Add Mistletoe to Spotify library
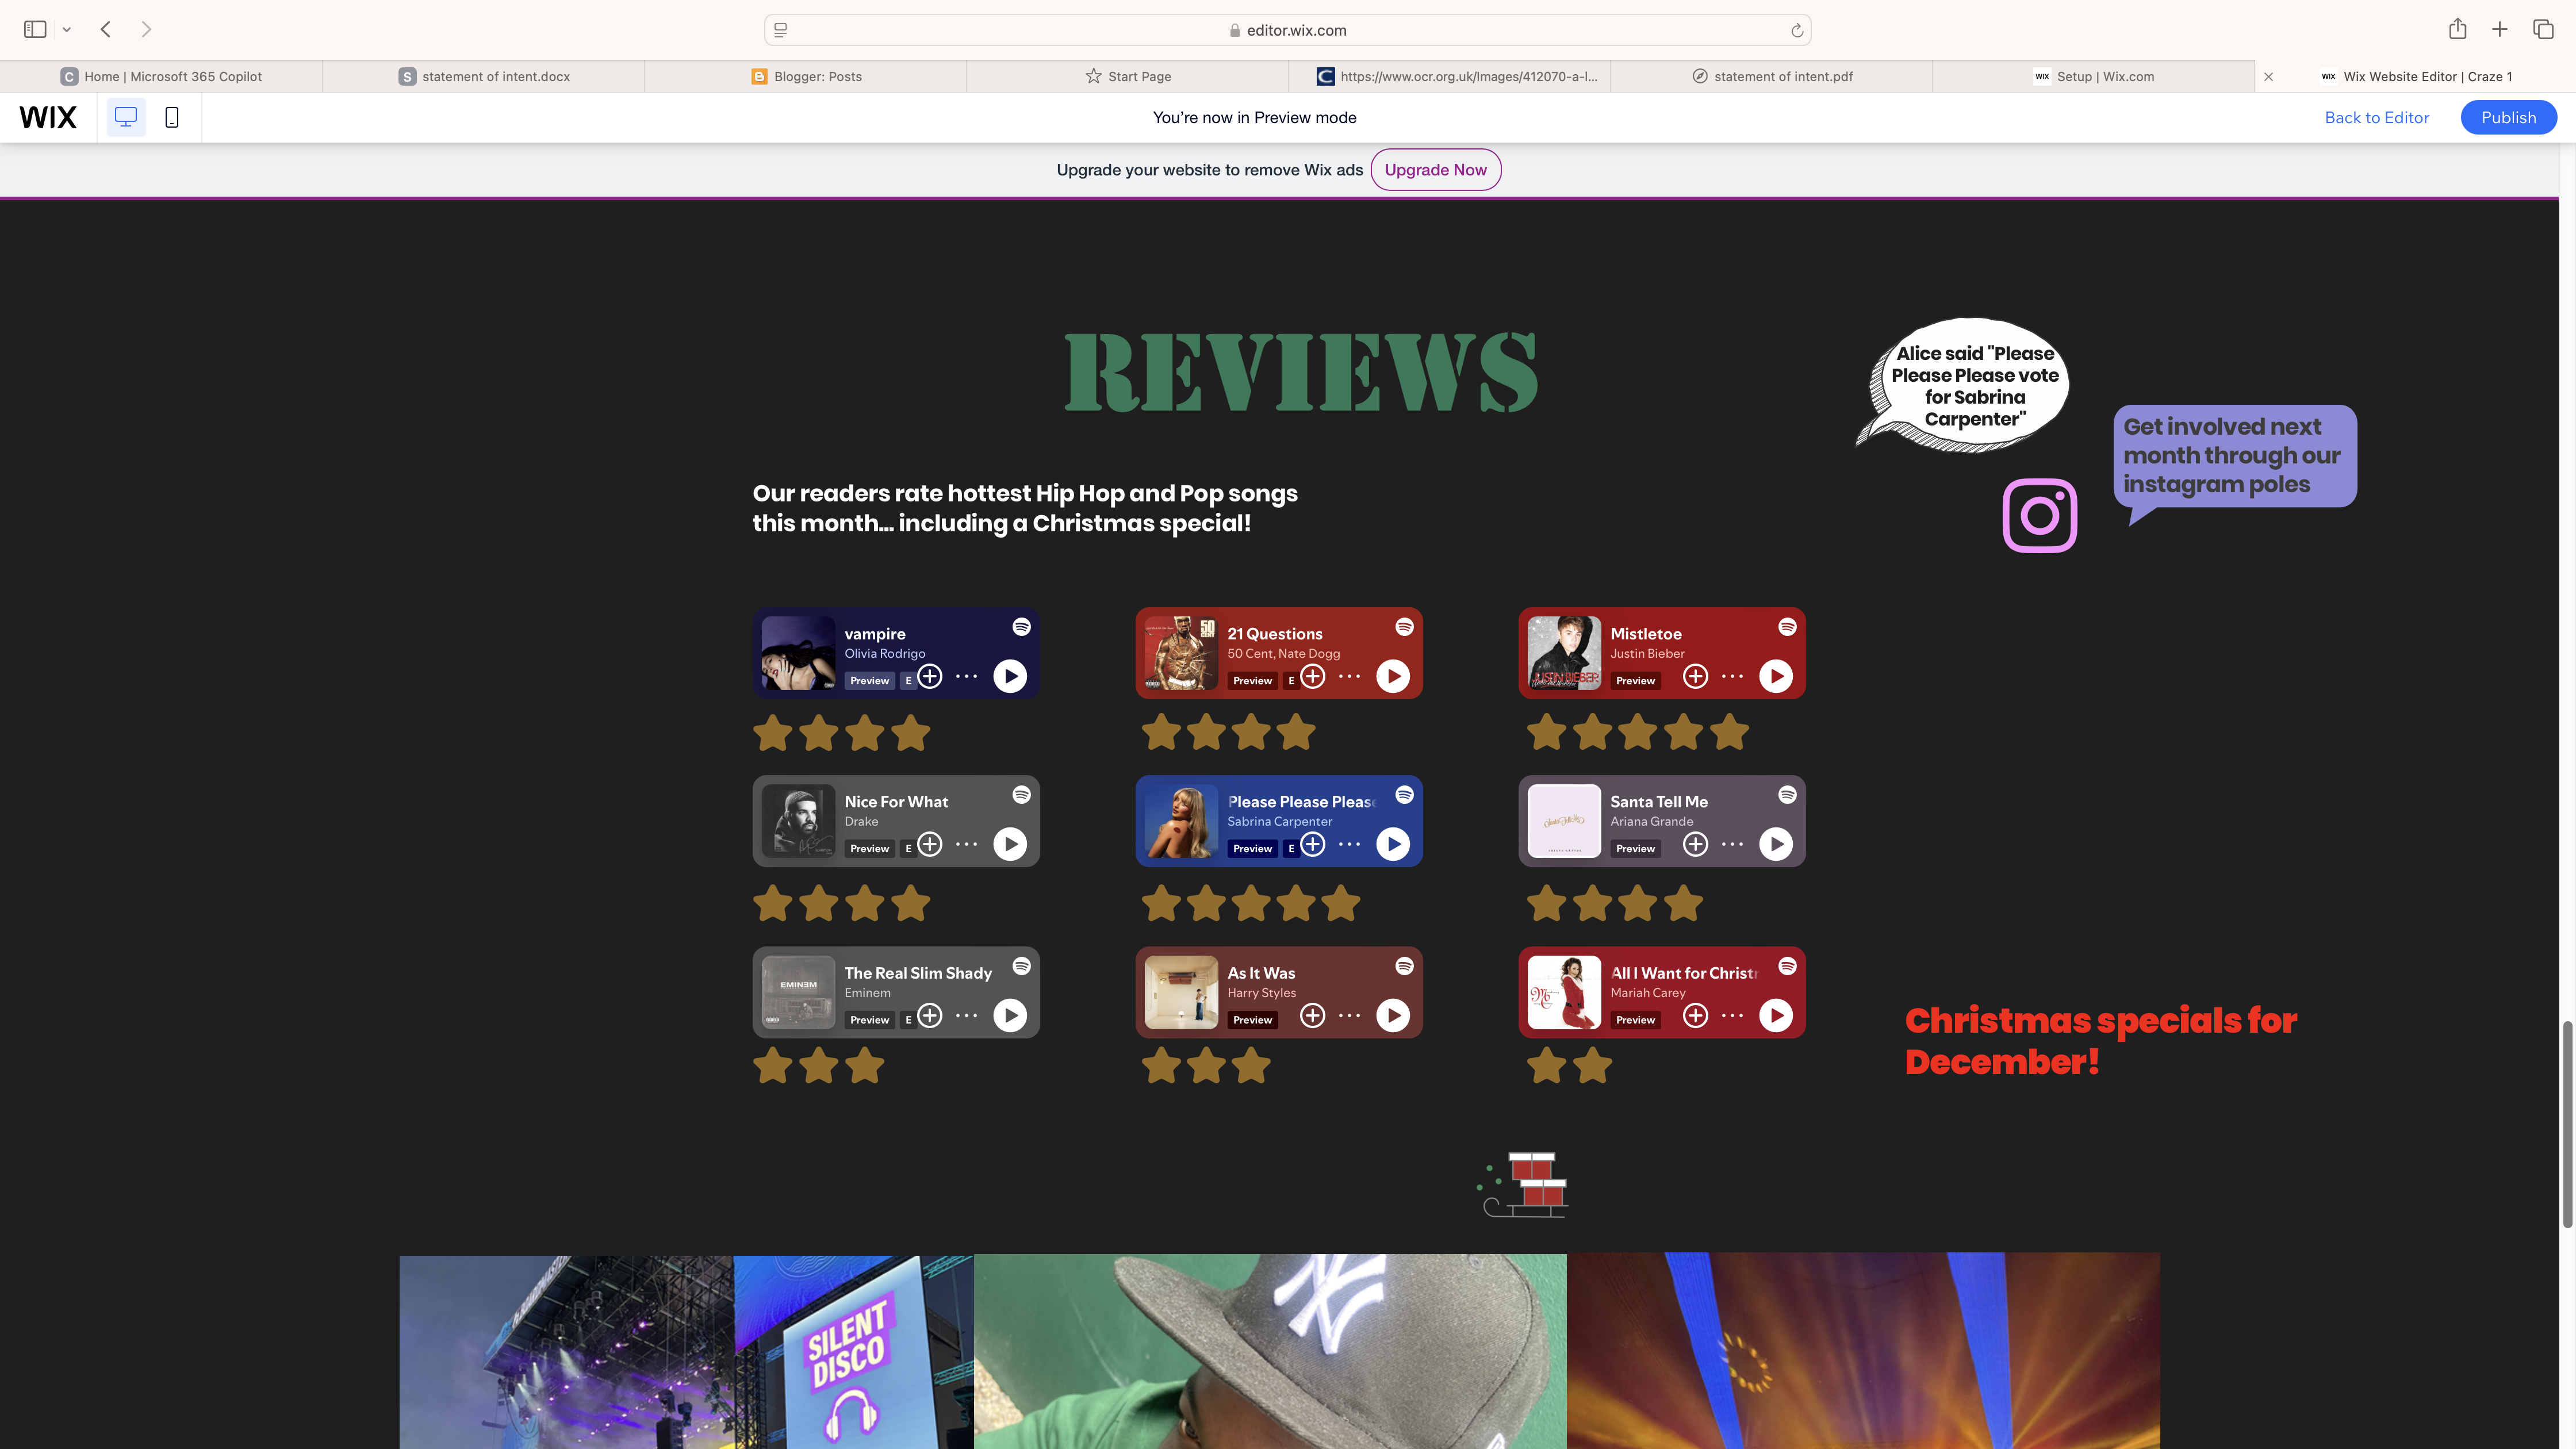This screenshot has width=2576, height=1449. click(1696, 676)
